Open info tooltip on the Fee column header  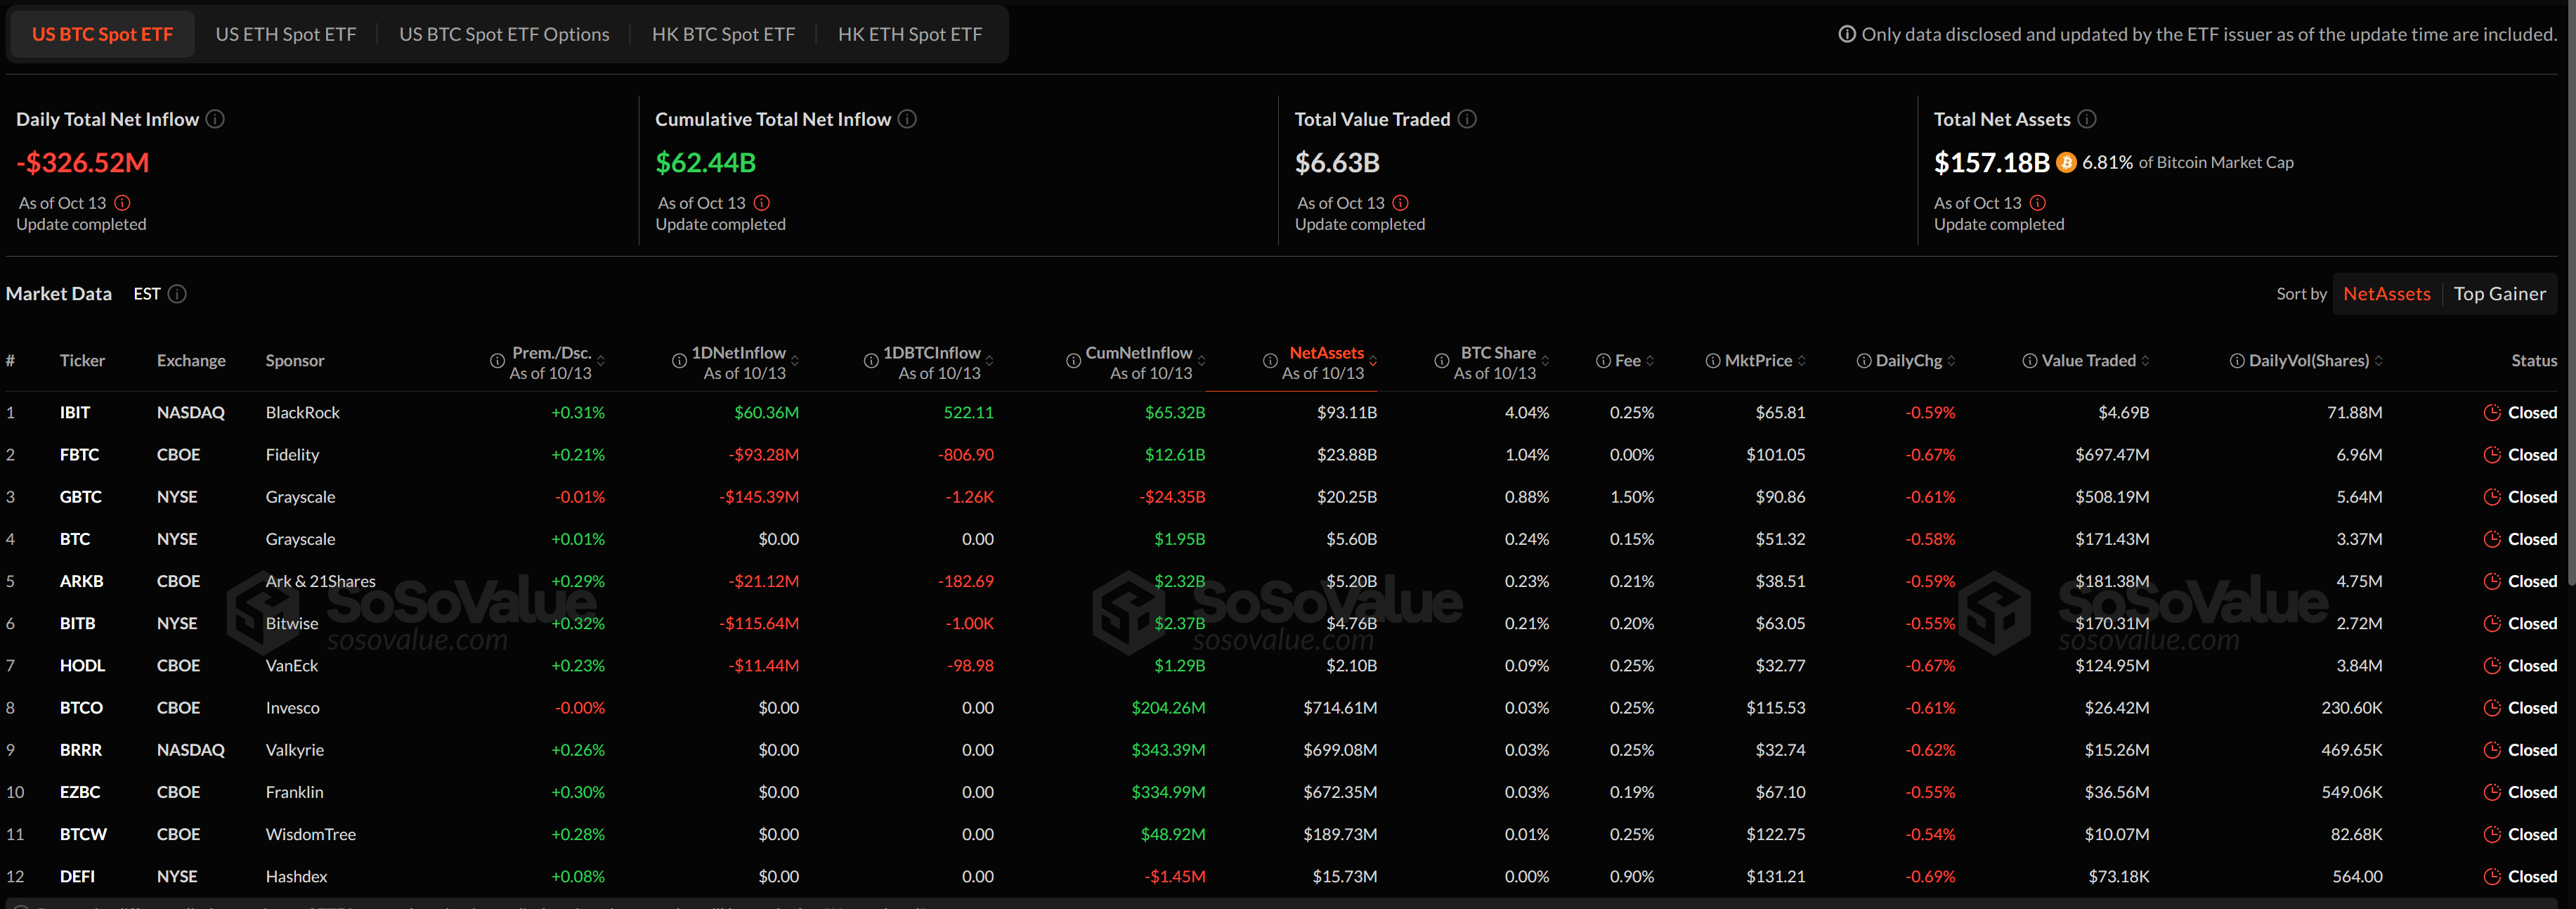click(x=1602, y=360)
